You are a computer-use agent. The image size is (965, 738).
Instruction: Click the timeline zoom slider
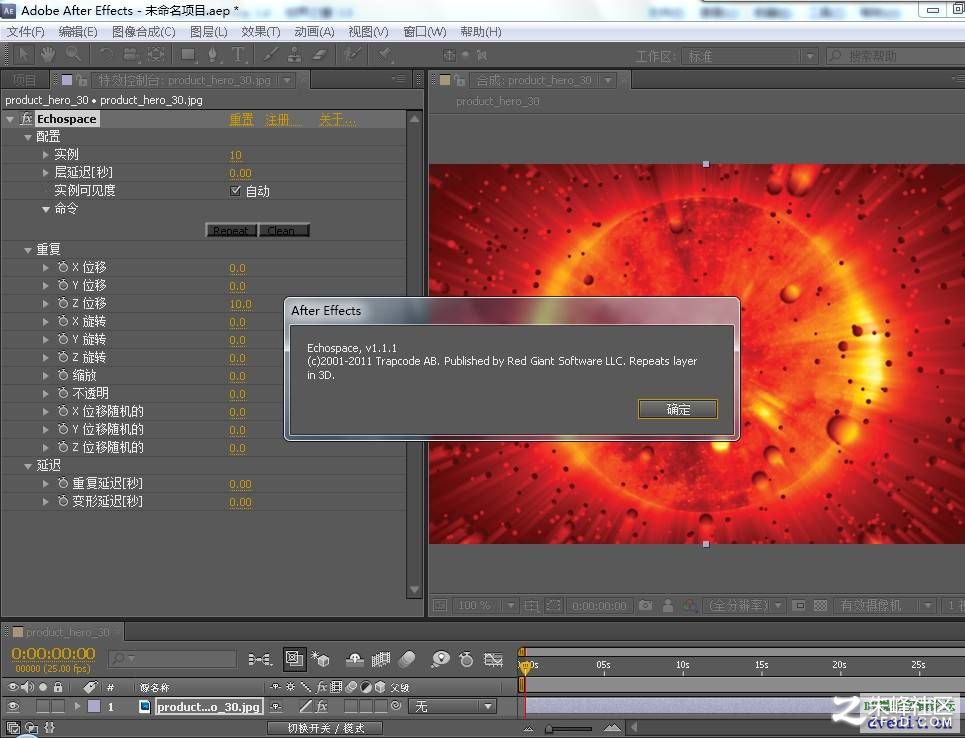(569, 729)
